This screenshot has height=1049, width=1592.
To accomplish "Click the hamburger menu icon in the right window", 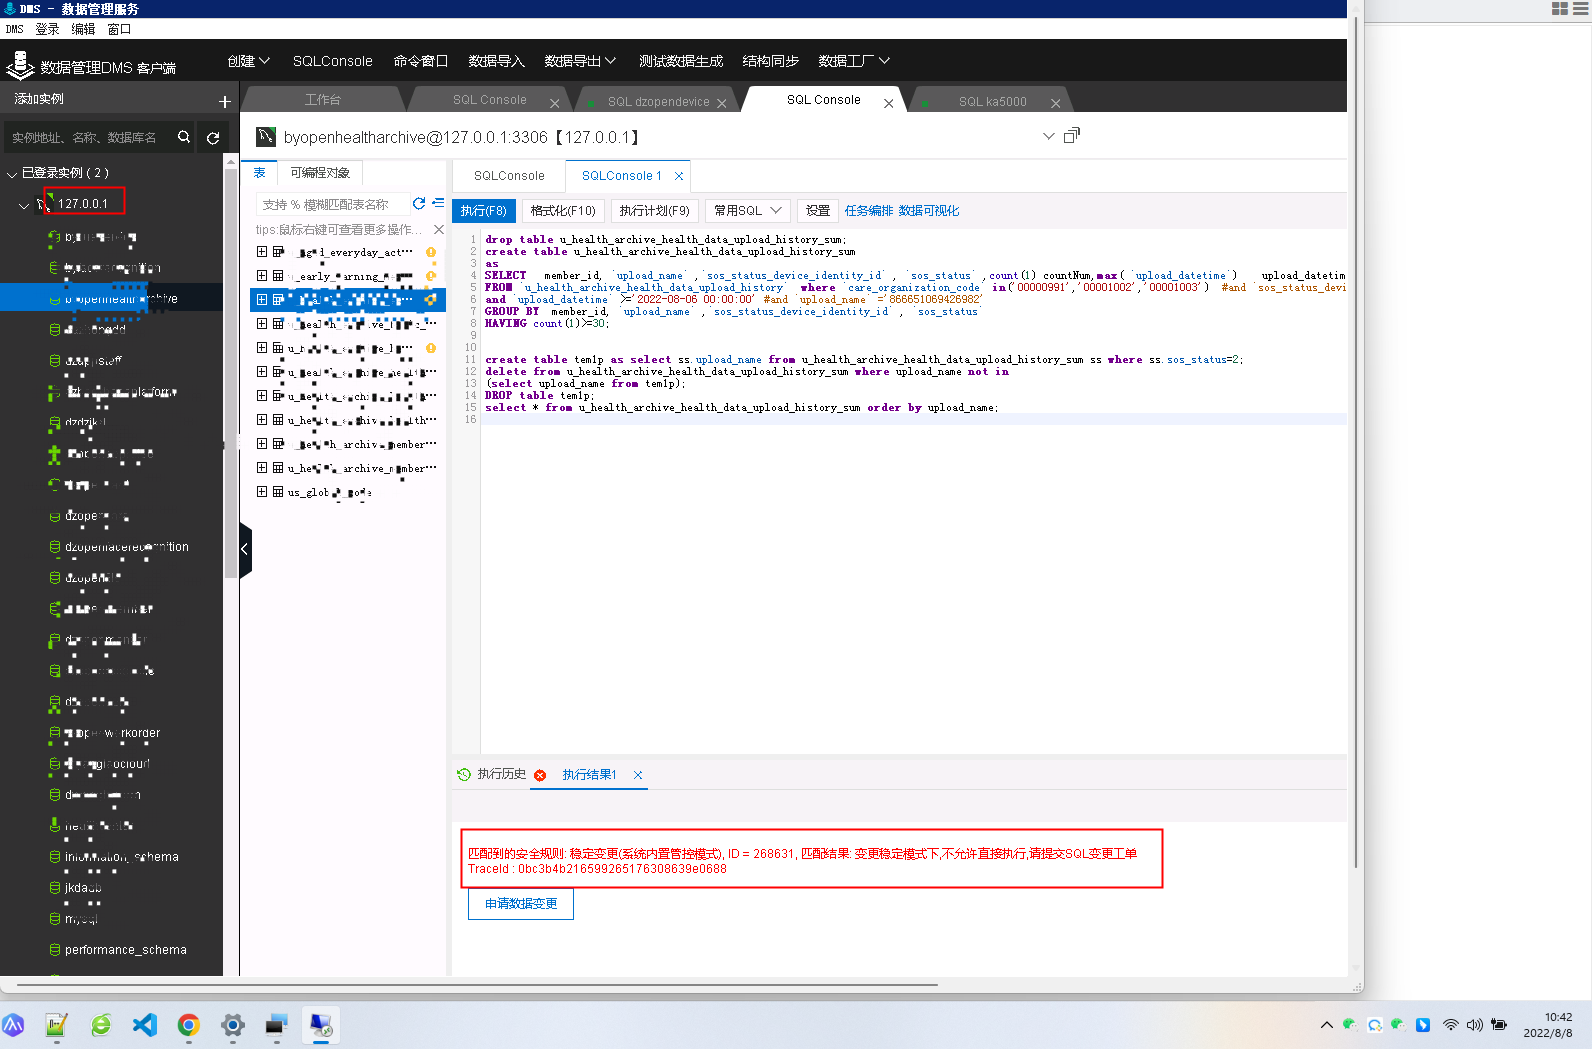I will pyautogui.click(x=1580, y=8).
